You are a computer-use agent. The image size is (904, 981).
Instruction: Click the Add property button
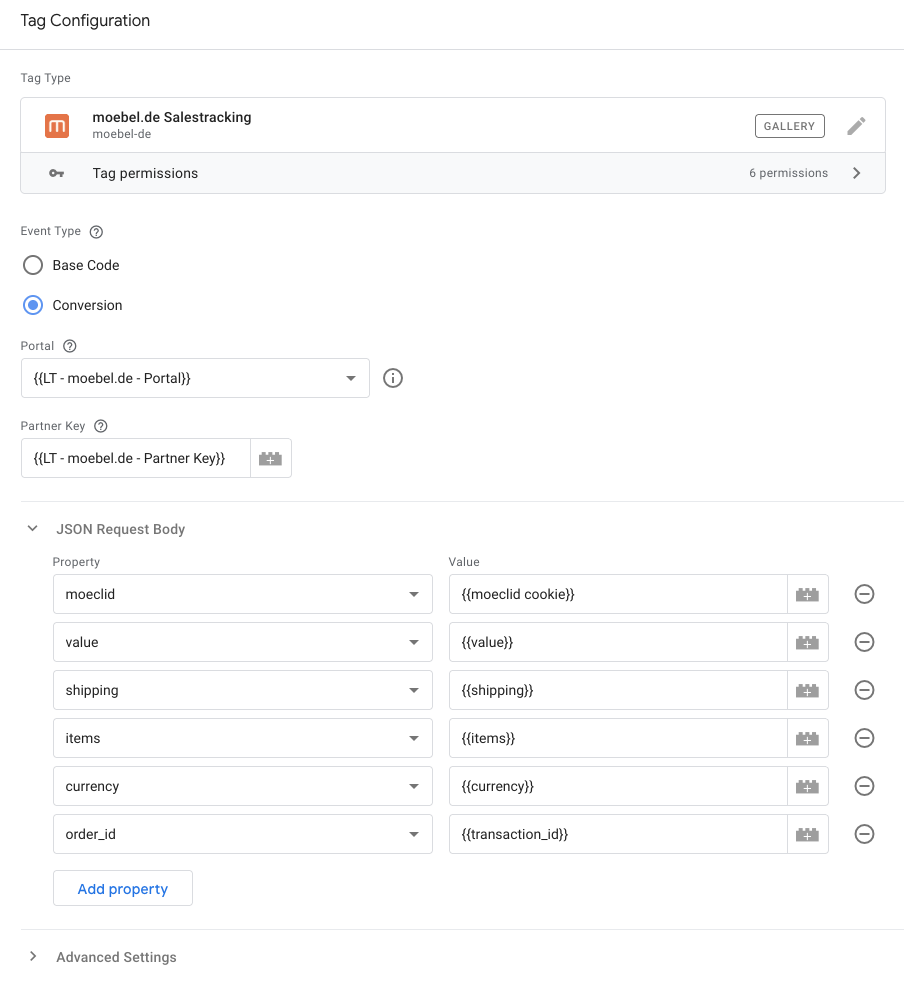click(123, 888)
